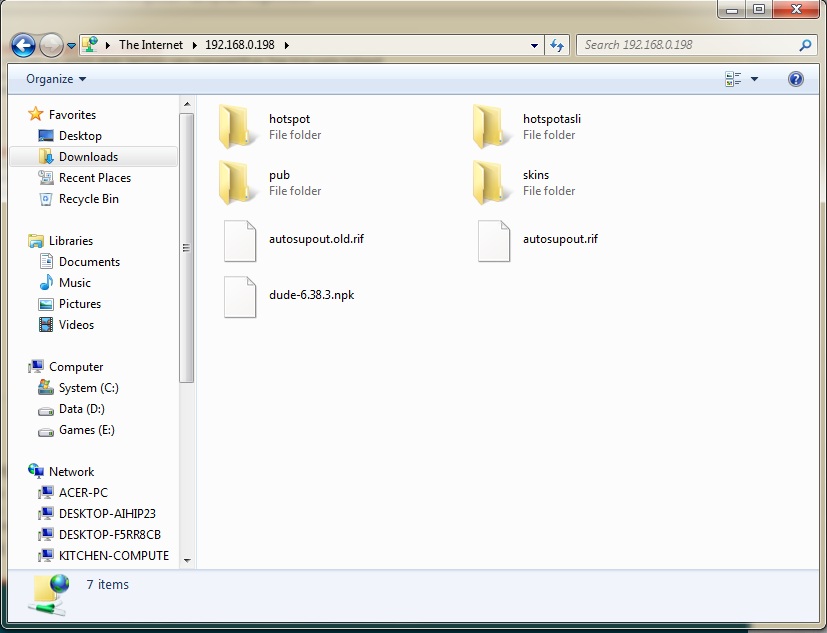Open the Help button on the toolbar
This screenshot has width=827, height=633.
[x=795, y=78]
